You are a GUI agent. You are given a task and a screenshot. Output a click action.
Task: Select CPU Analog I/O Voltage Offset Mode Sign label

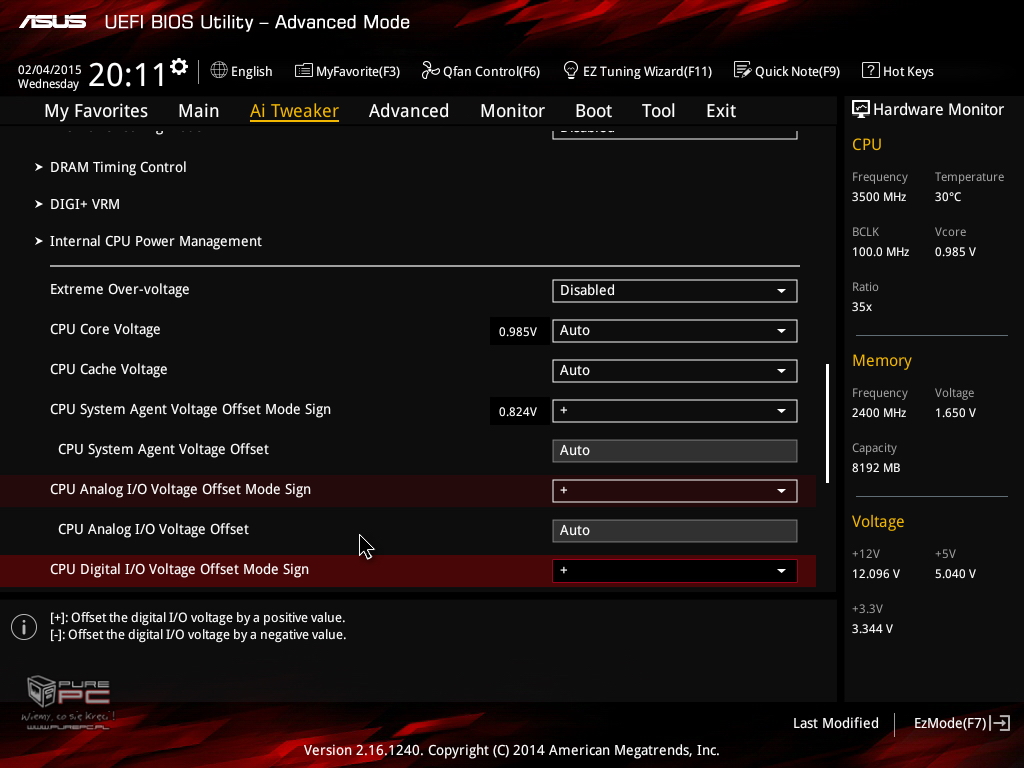pyautogui.click(x=180, y=489)
